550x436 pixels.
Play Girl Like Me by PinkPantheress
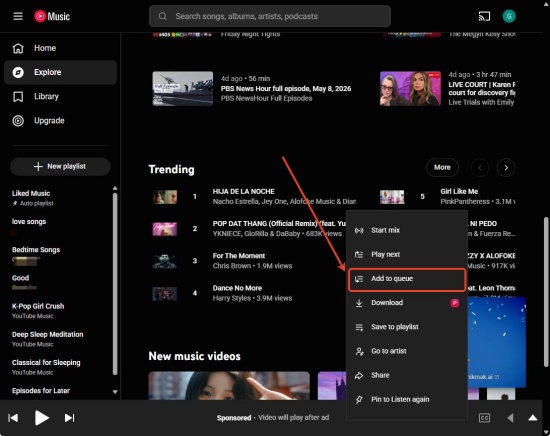point(459,192)
